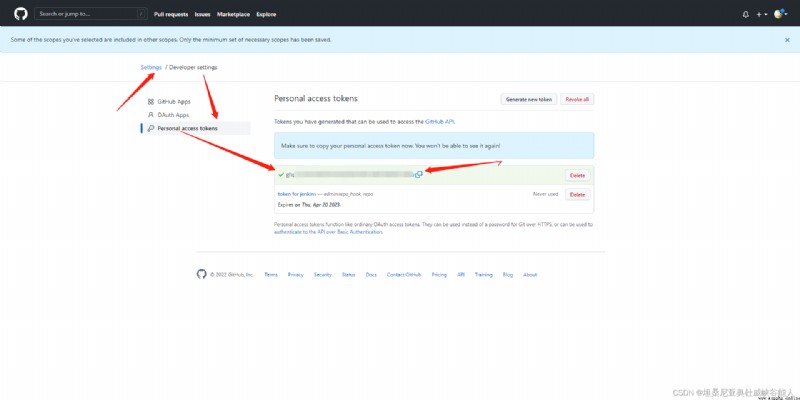The height and width of the screenshot is (400, 800).
Task: Expand the plus create-new dropdown
Action: click(761, 14)
